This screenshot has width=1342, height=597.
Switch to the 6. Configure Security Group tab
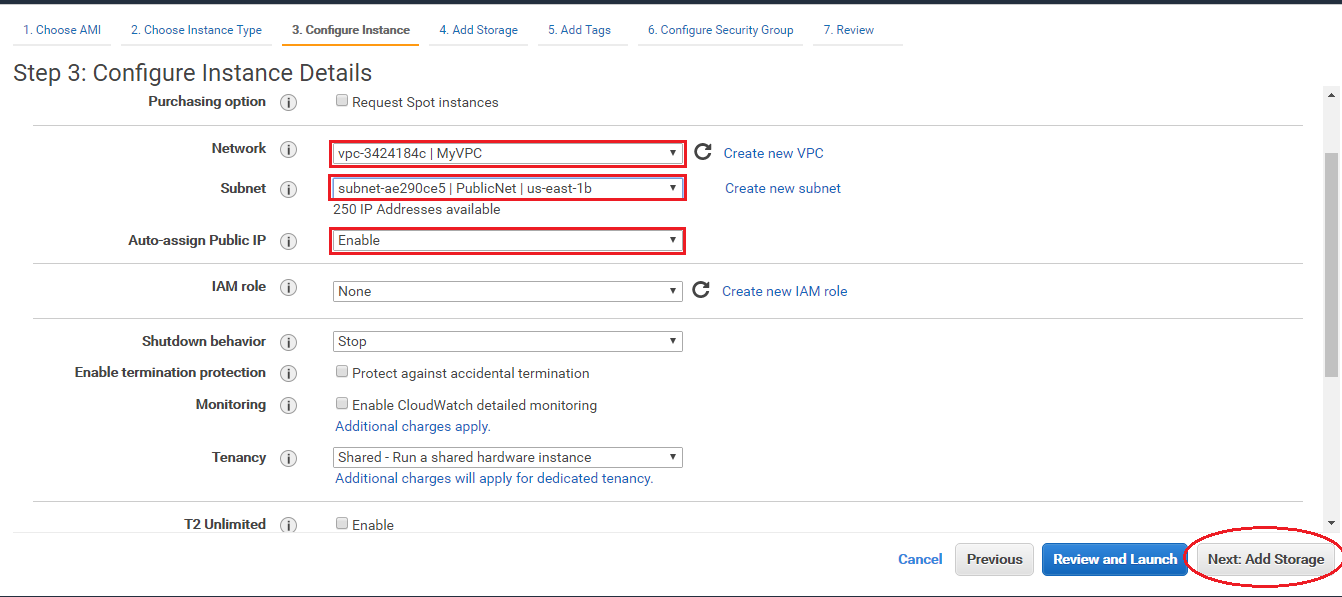(x=720, y=30)
